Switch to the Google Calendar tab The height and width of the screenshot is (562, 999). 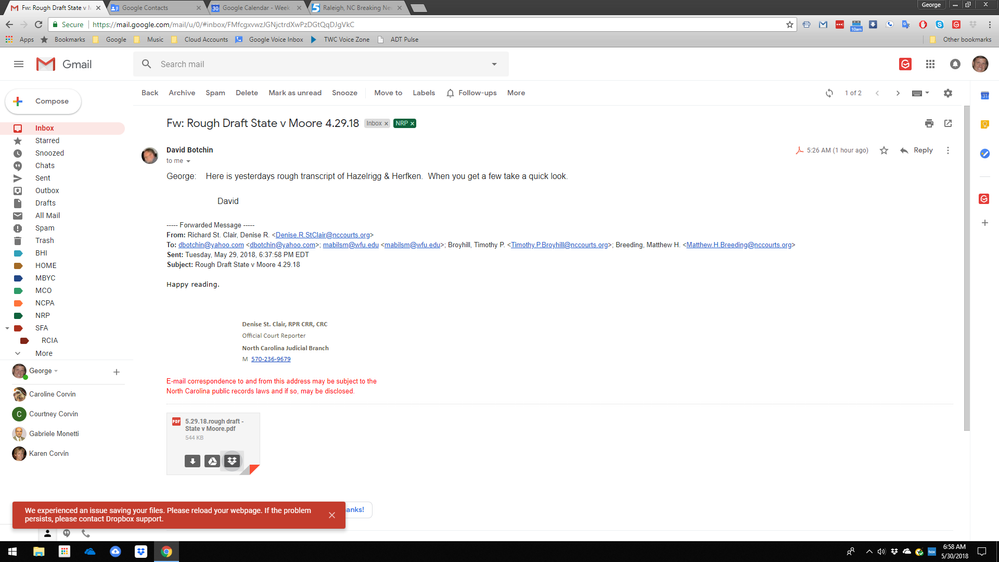(256, 8)
